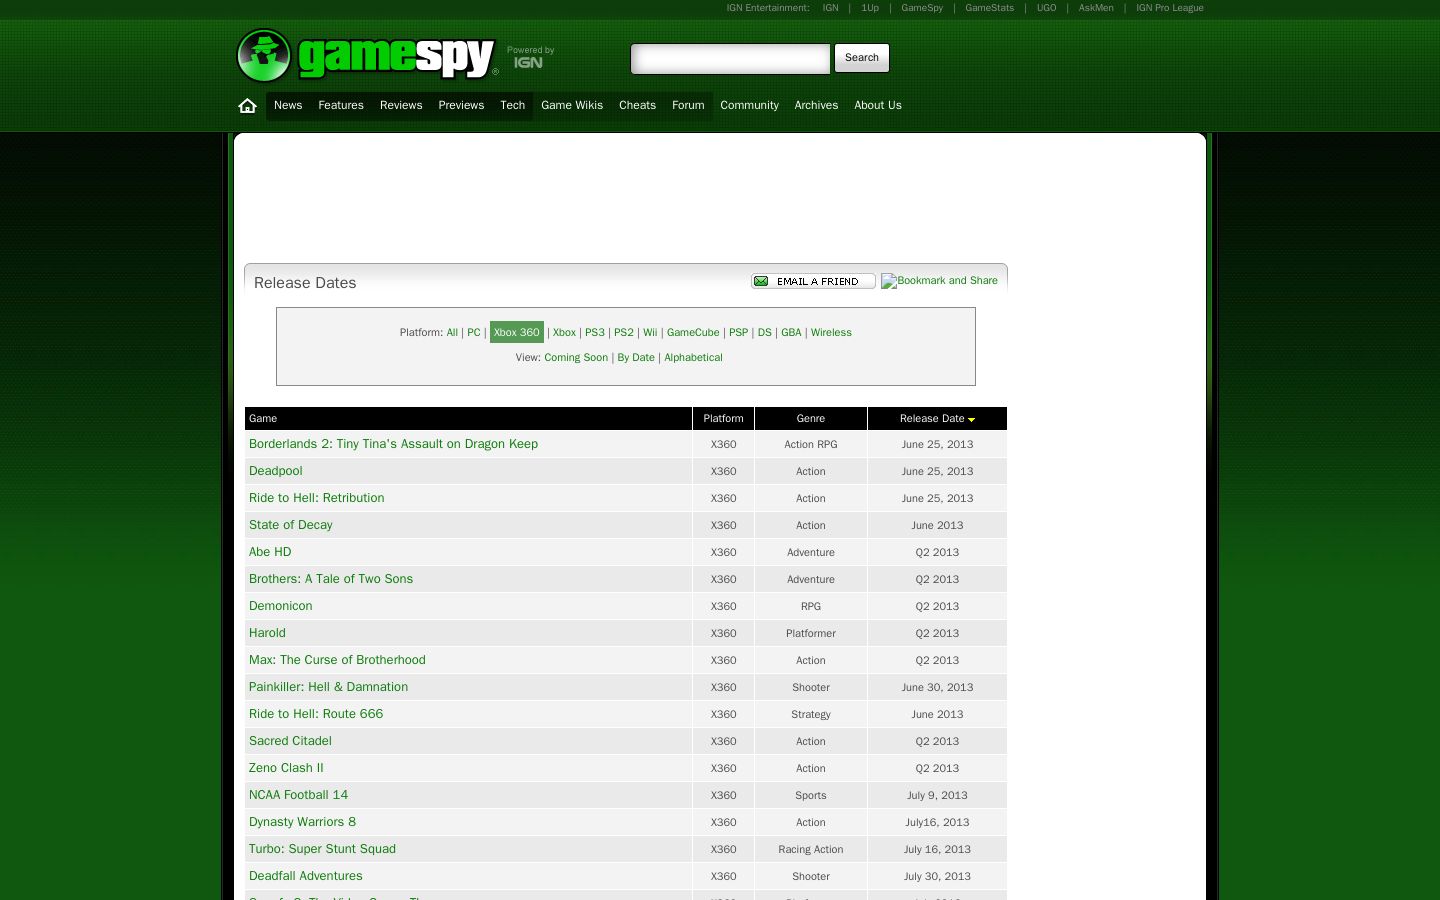
Task: Visit 1Up in the top network bar
Action: click(x=870, y=8)
